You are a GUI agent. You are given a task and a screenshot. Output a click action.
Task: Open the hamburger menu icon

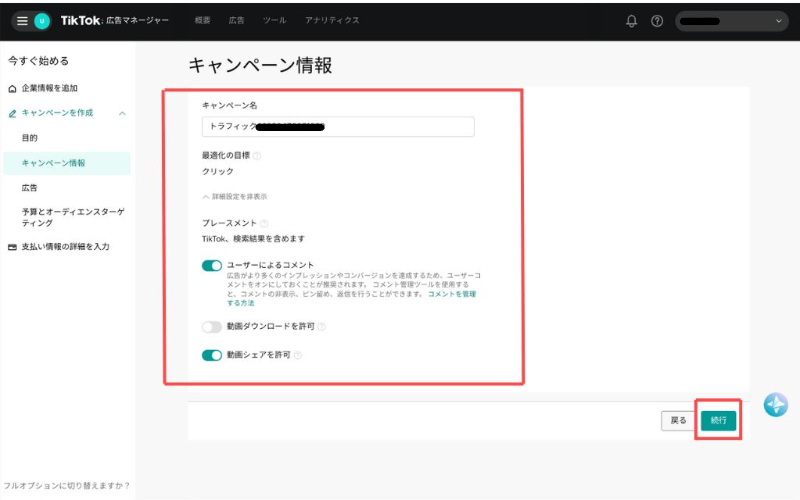(22, 21)
